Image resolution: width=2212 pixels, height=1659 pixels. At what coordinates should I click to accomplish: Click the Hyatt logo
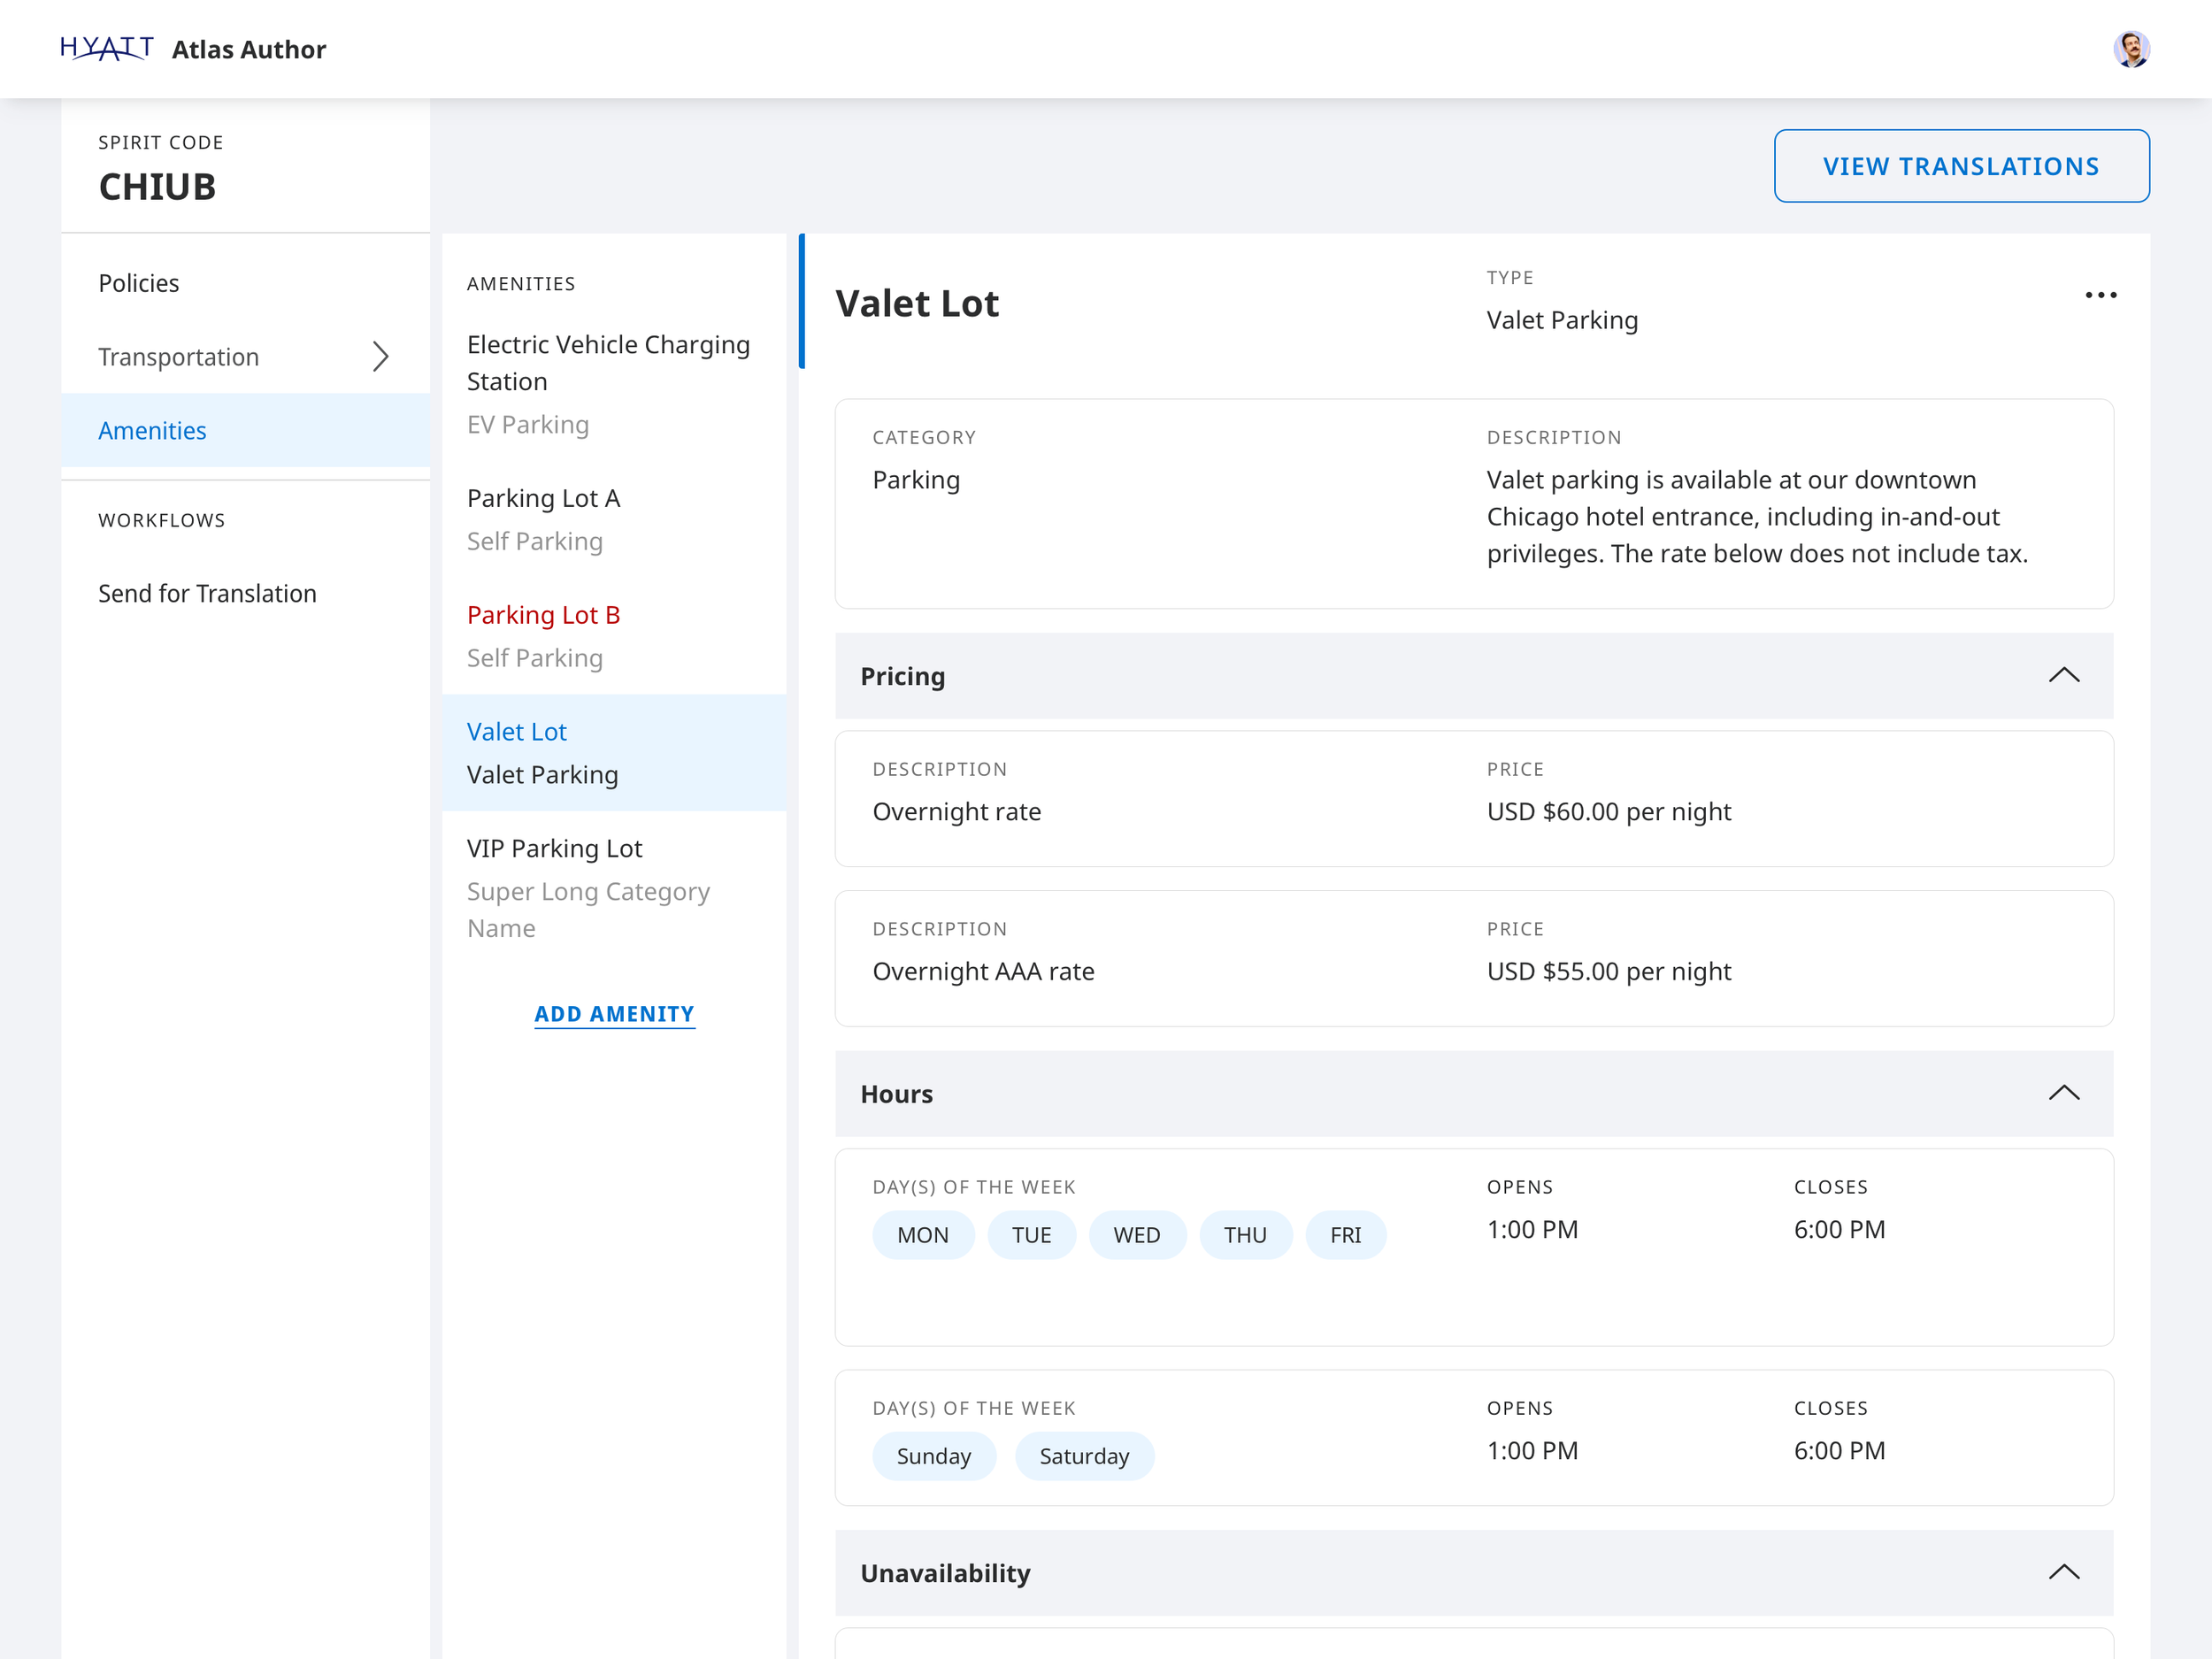(106, 48)
